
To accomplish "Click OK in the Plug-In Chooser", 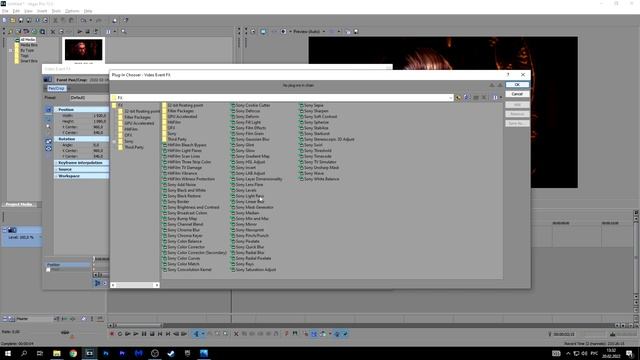I will tap(517, 84).
